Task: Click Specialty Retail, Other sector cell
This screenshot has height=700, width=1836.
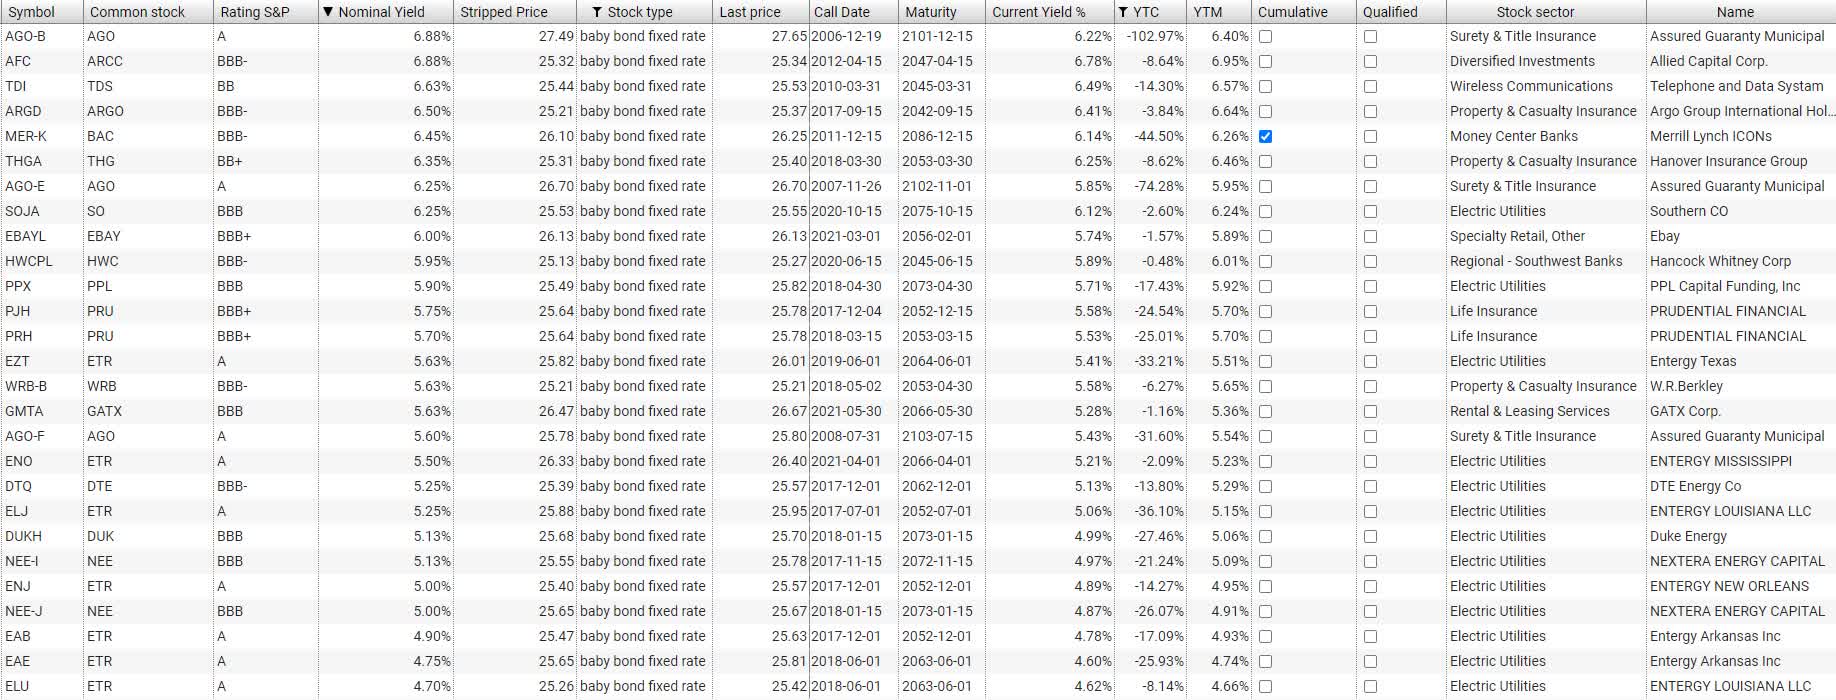Action: [1546, 236]
